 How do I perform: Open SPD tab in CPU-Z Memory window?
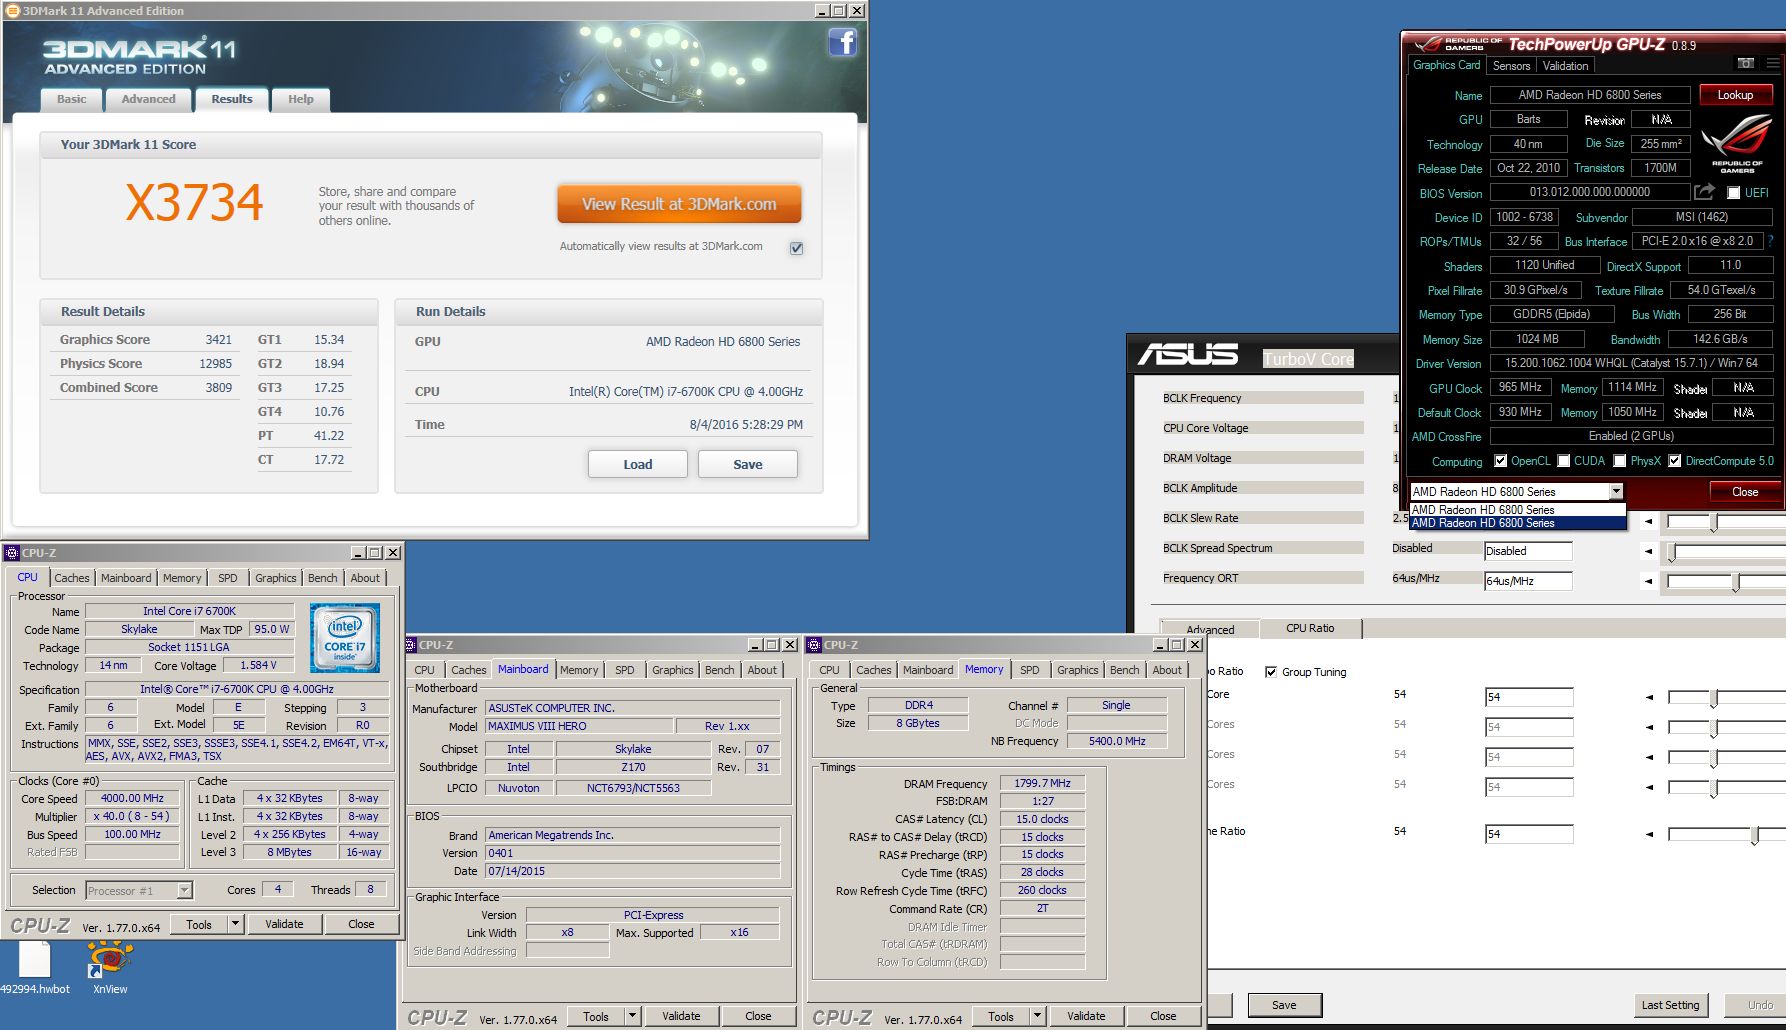1030,670
